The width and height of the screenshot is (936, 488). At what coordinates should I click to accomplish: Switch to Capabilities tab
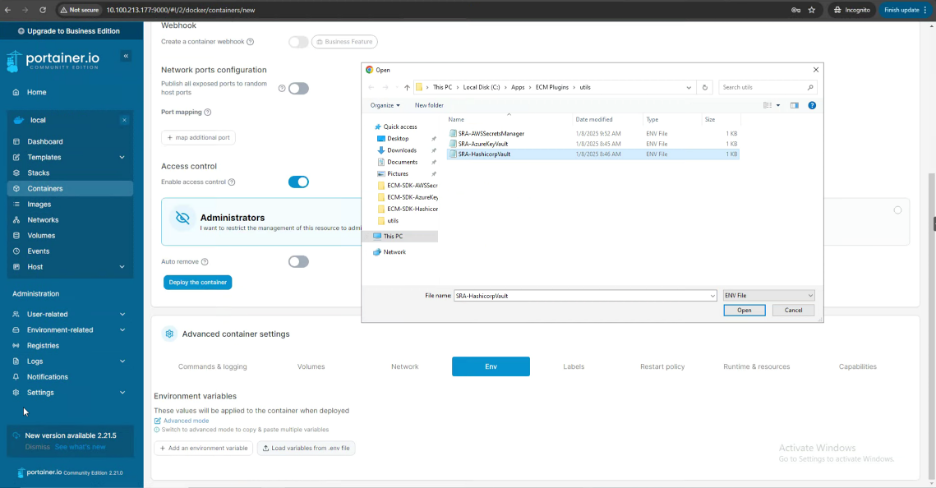coord(857,367)
